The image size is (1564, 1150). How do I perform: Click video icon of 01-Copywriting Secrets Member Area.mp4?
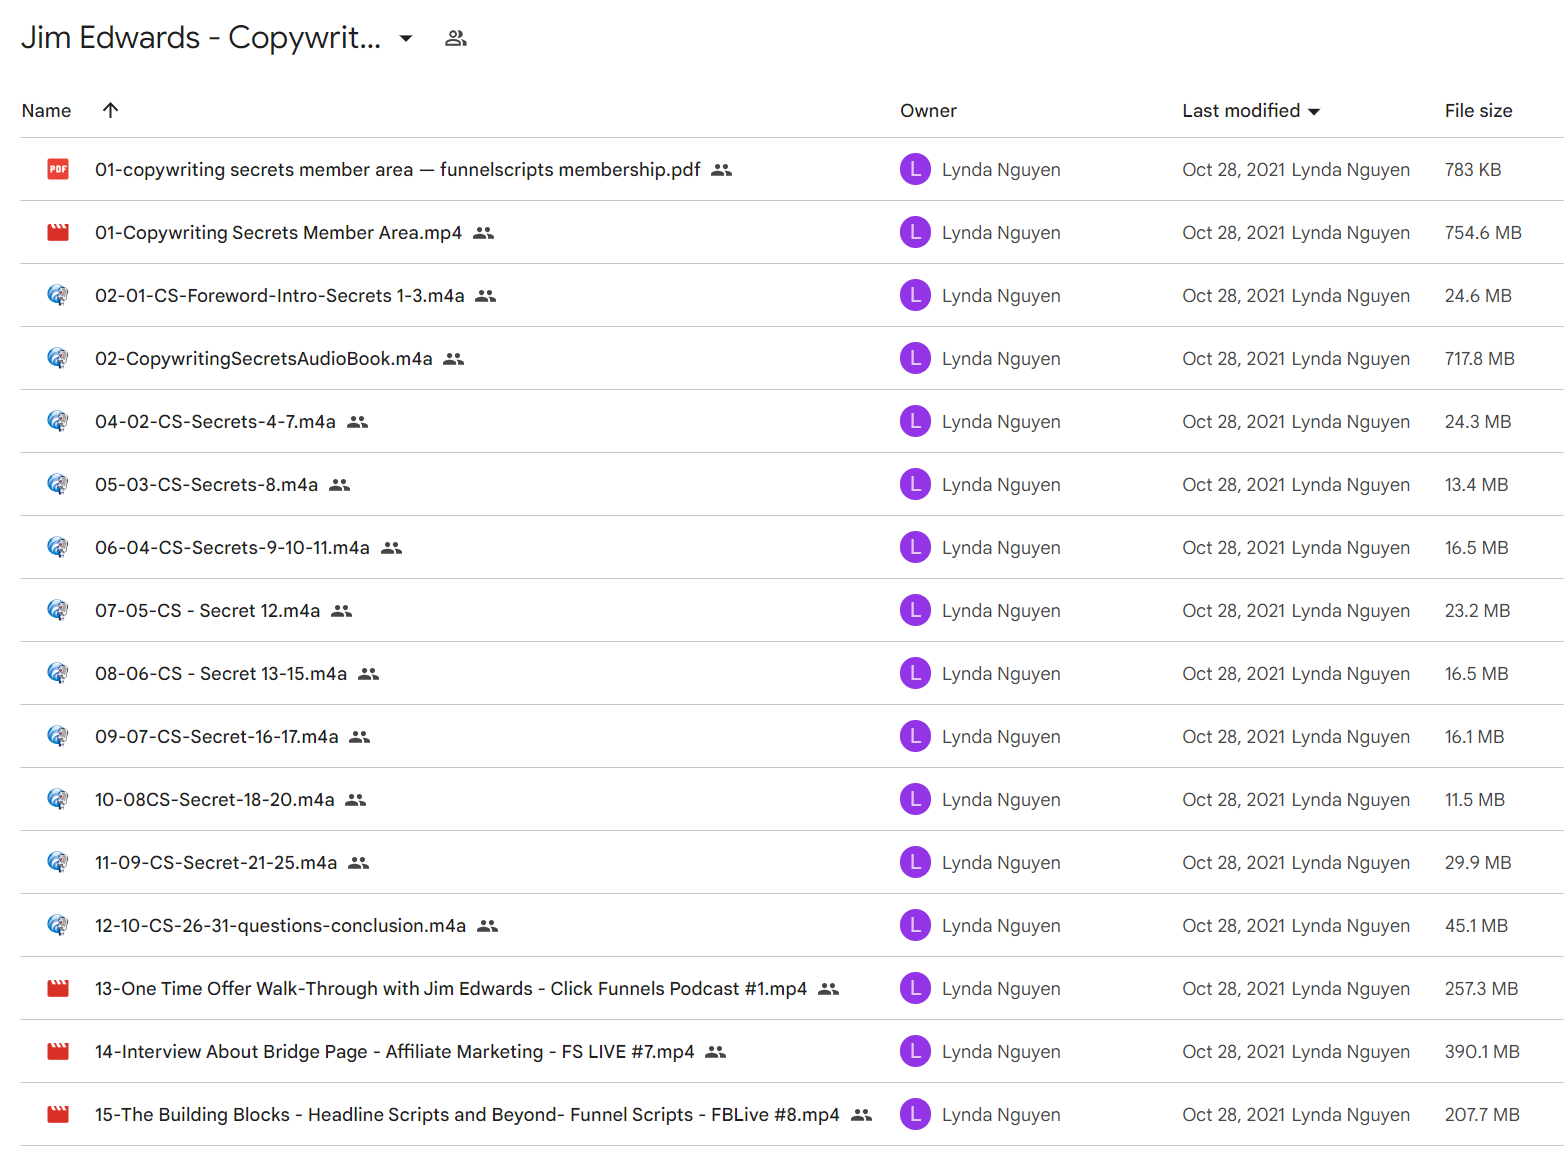click(58, 233)
